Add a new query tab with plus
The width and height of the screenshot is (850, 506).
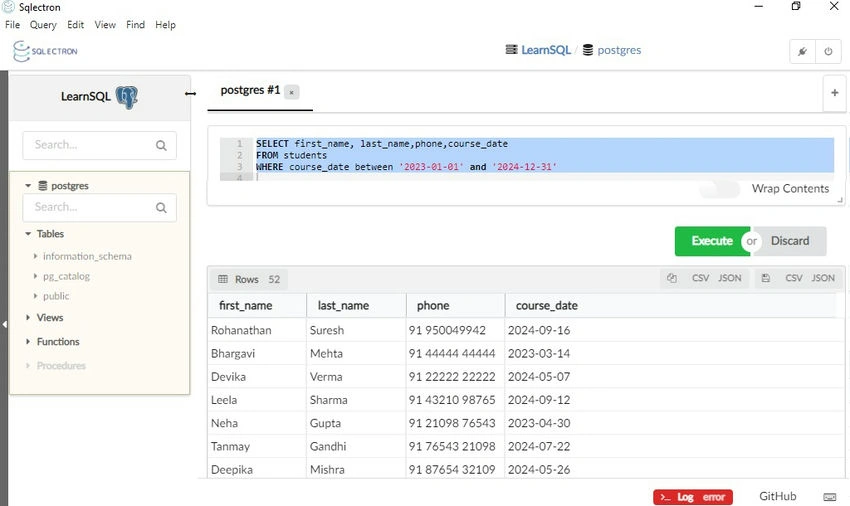click(835, 93)
